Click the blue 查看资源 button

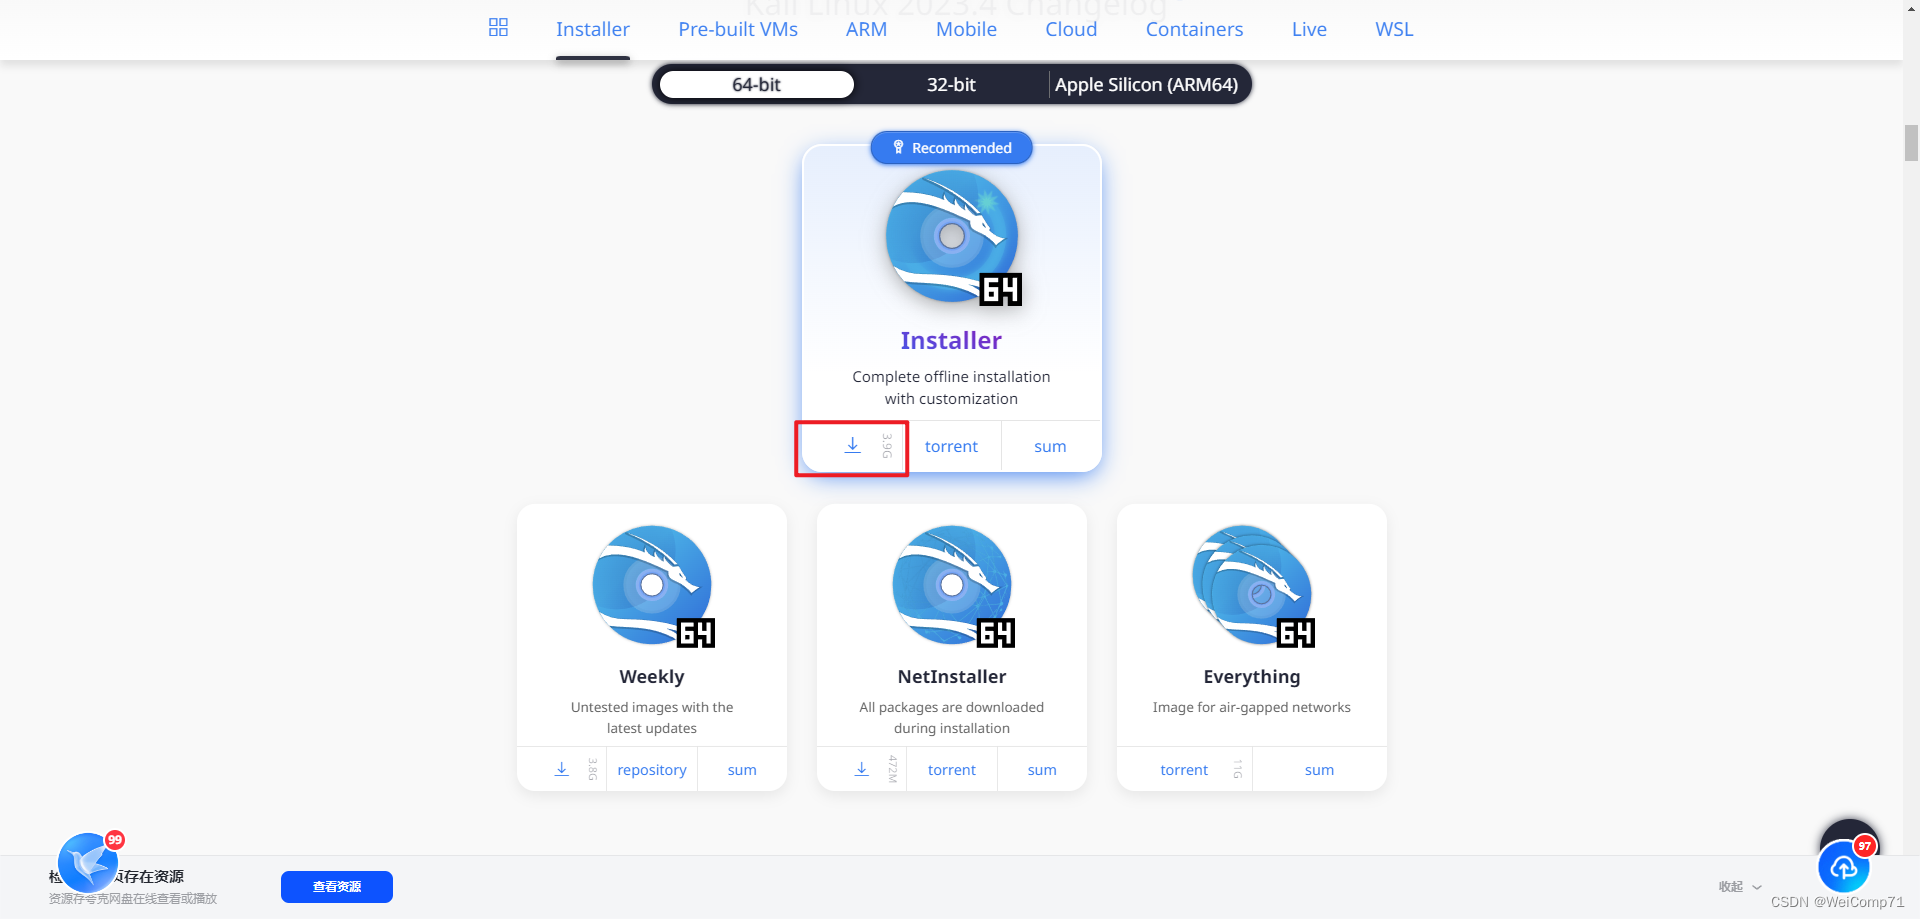click(x=337, y=887)
